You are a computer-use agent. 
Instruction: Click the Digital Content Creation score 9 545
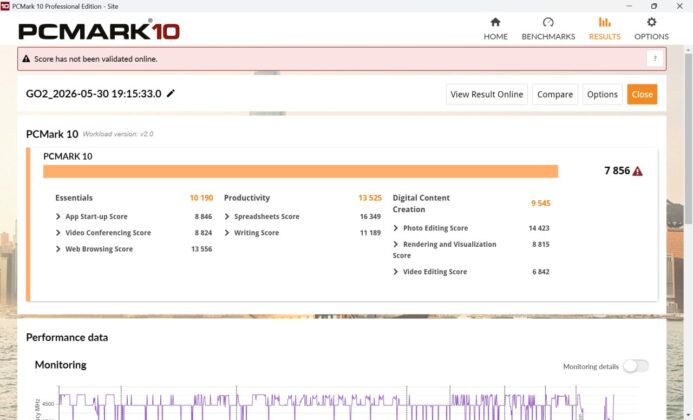[541, 203]
